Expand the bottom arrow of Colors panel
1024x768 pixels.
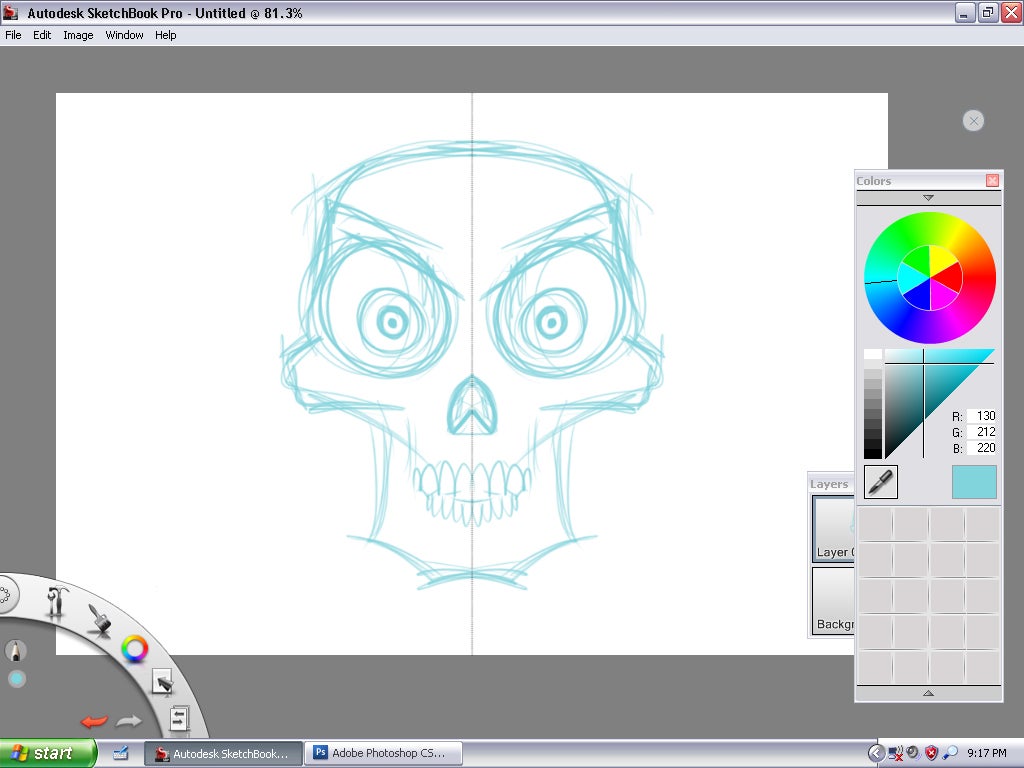928,693
